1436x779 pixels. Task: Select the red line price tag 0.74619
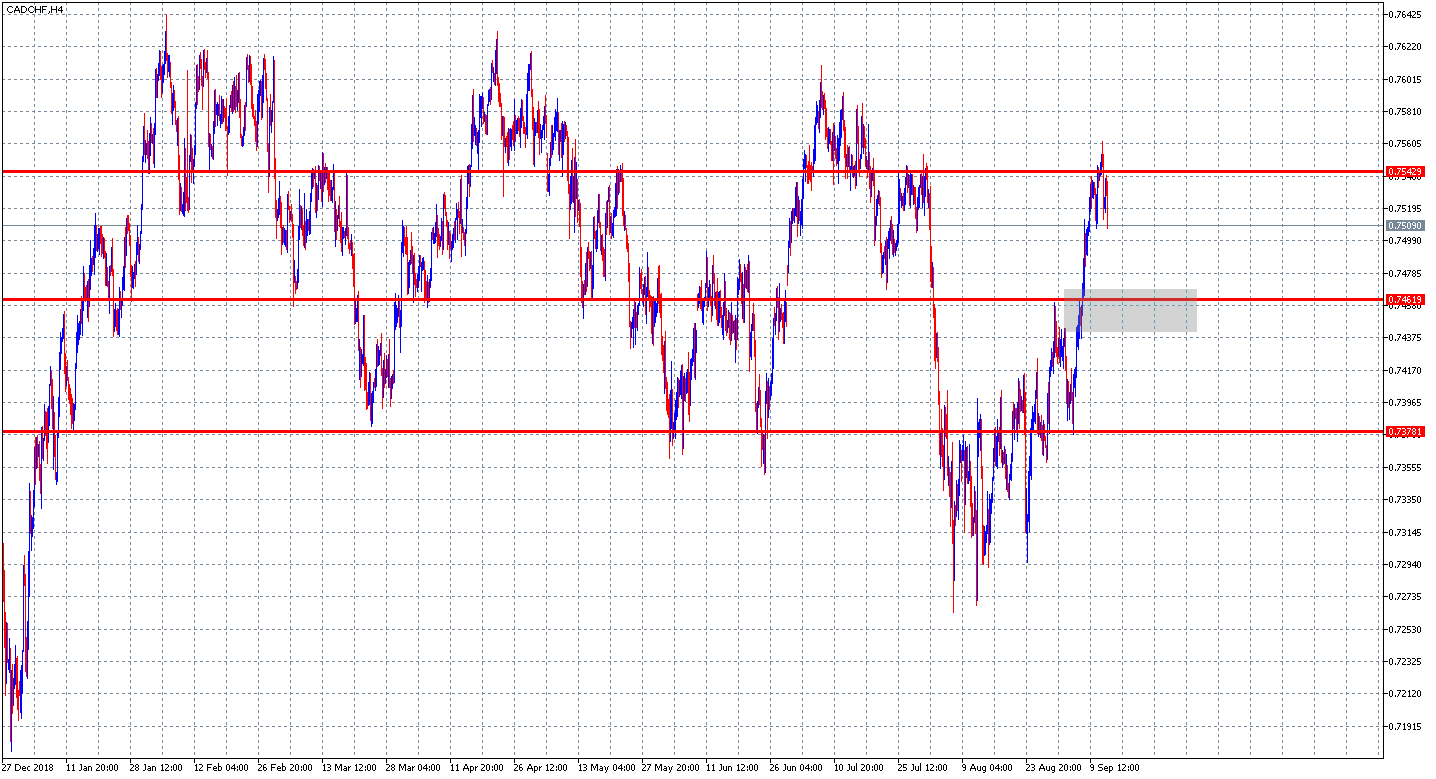pos(1405,299)
